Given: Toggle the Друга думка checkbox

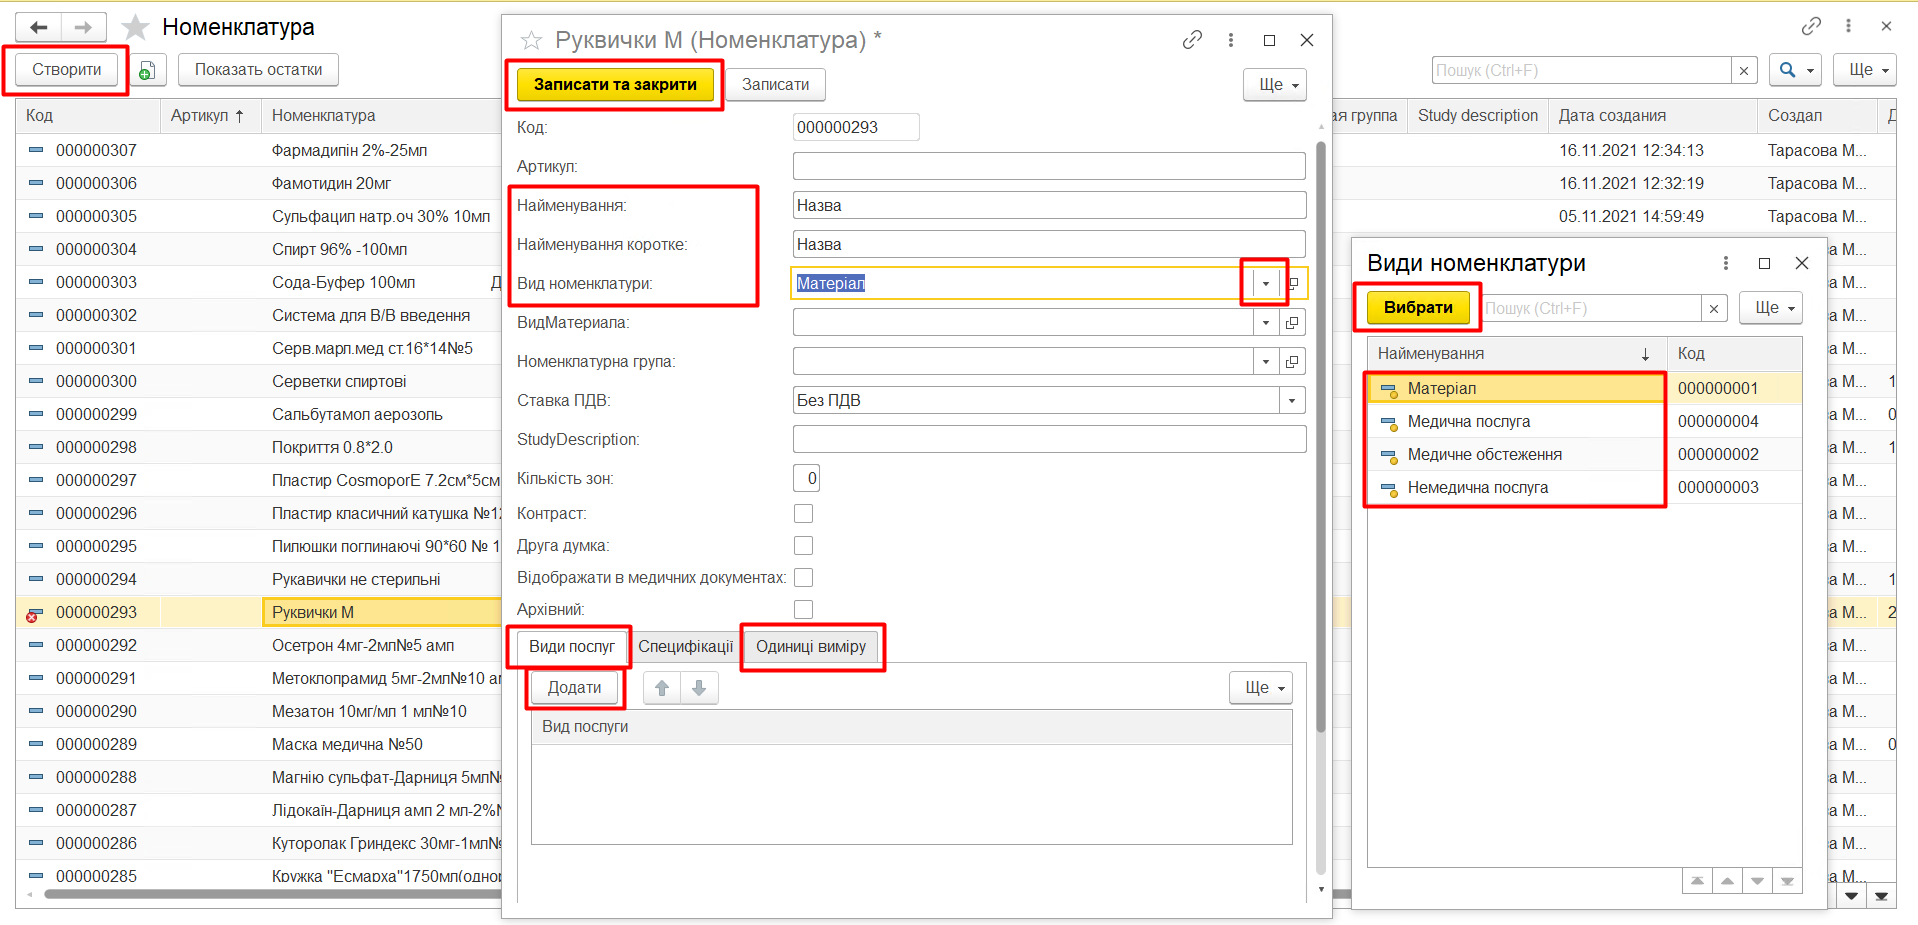Looking at the screenshot, I should pos(803,546).
